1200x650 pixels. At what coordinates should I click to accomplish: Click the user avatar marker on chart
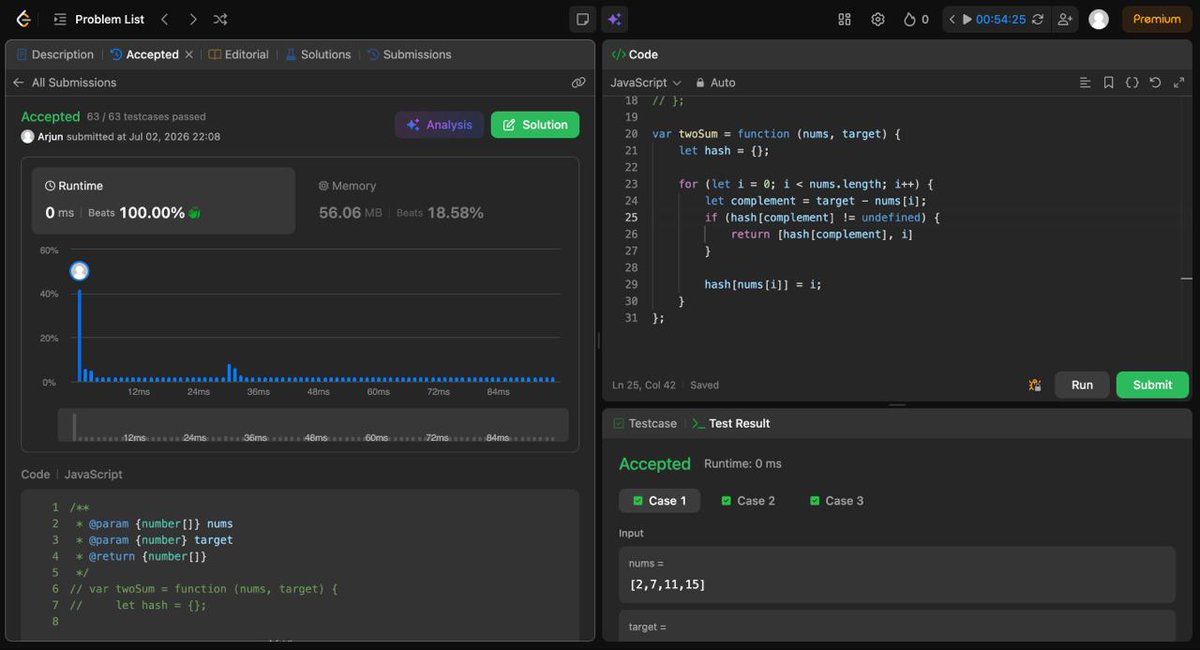point(80,271)
